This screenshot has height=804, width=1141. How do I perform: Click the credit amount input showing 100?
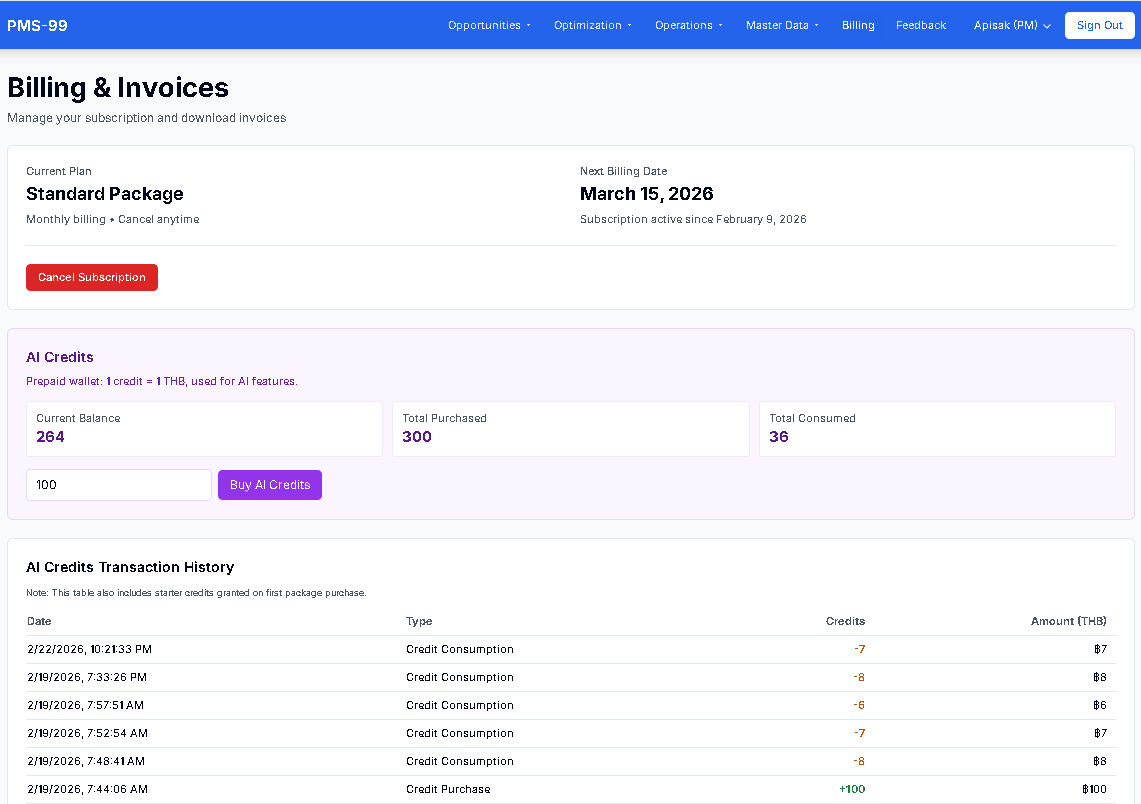tap(118, 484)
